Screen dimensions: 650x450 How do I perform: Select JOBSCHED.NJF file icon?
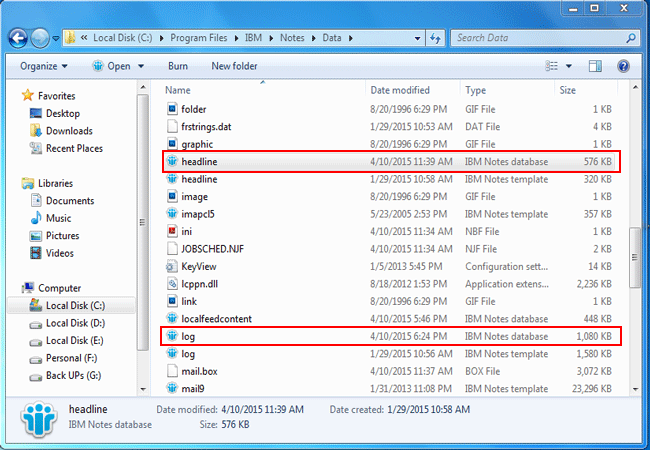click(x=172, y=249)
